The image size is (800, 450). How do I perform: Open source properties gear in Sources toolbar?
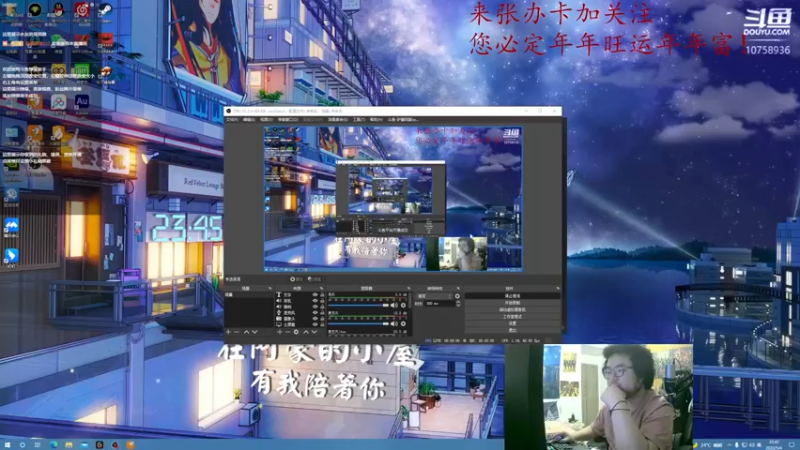(x=296, y=332)
